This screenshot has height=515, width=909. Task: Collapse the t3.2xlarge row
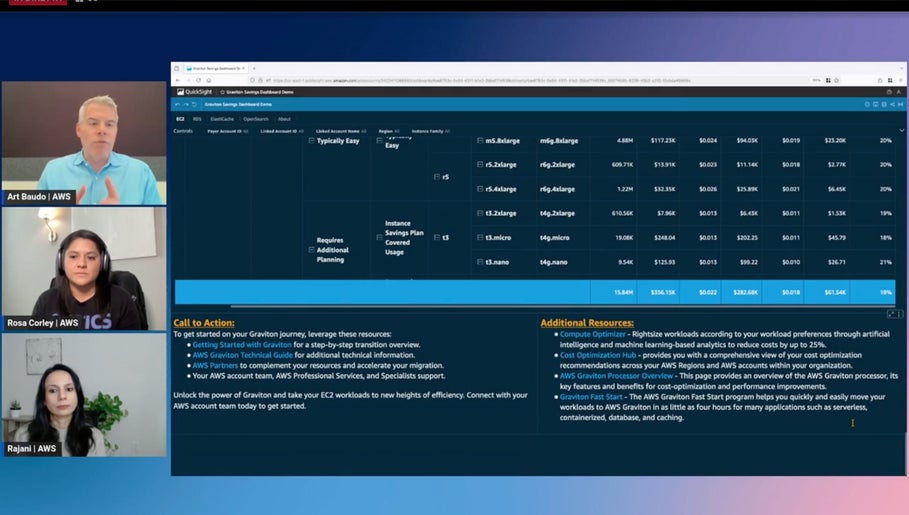click(x=480, y=213)
